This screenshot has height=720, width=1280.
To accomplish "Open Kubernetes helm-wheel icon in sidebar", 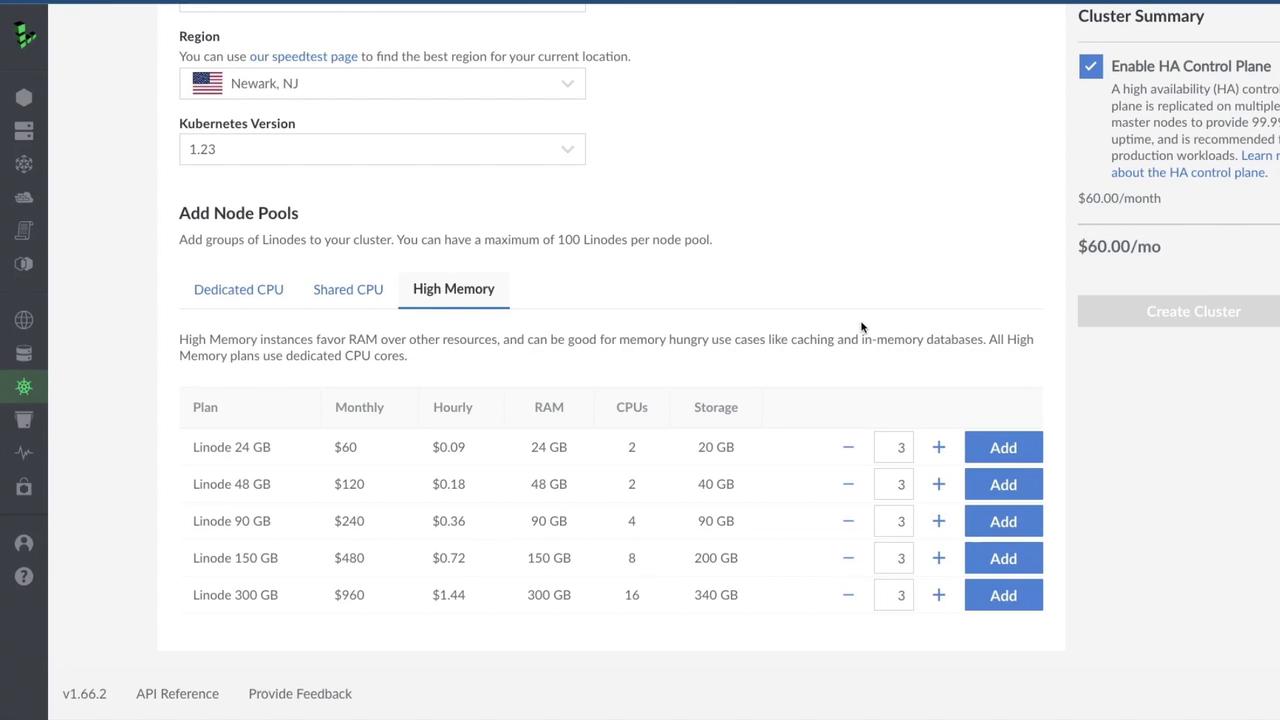I will pyautogui.click(x=24, y=387).
